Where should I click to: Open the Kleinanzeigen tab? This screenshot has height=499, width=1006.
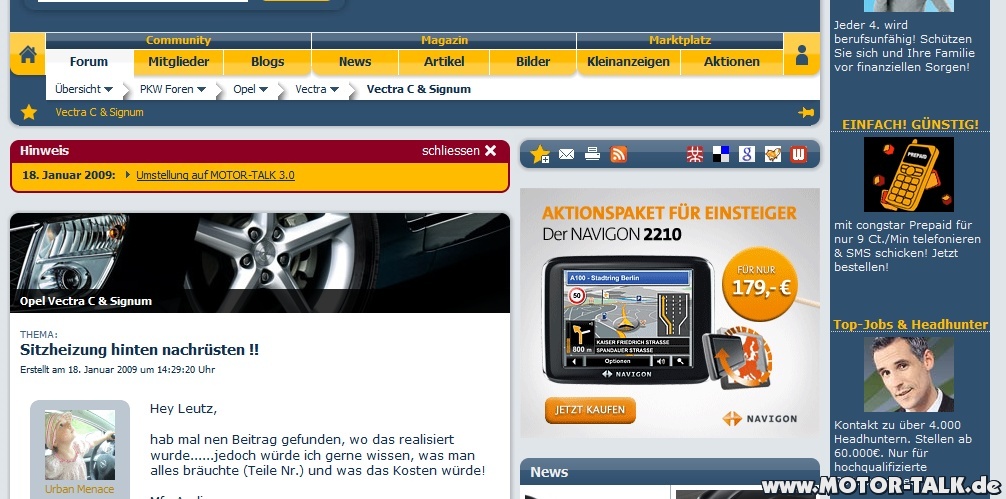pyautogui.click(x=629, y=62)
